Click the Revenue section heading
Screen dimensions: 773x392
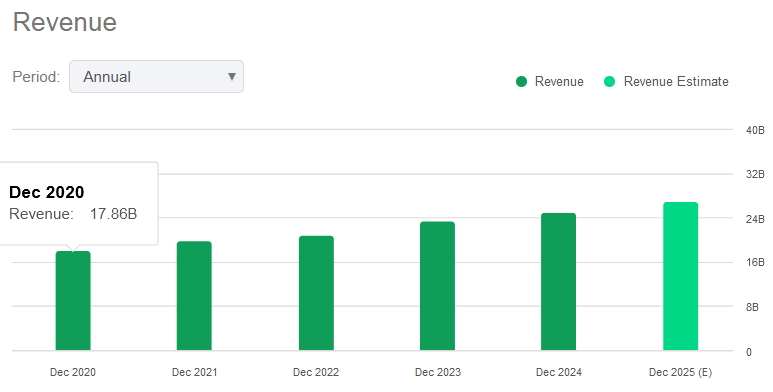click(x=65, y=22)
